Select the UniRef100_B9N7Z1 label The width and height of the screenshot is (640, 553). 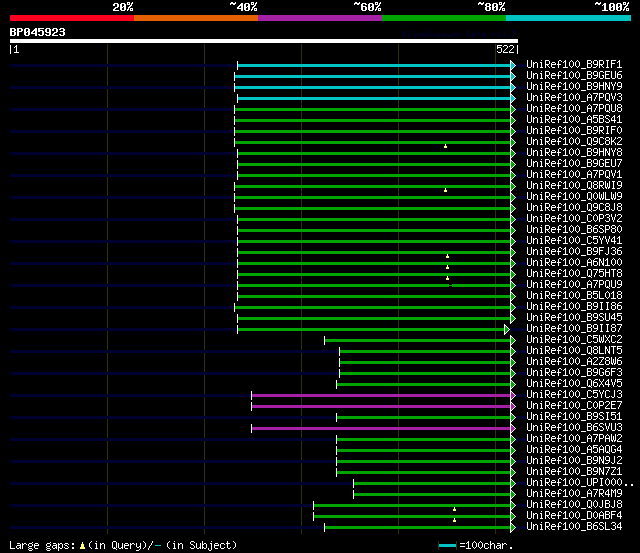[x=574, y=472]
